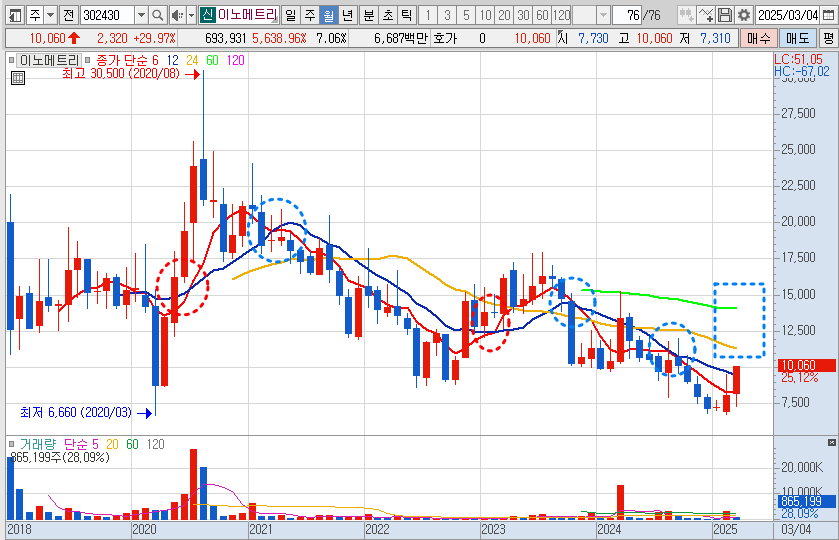Select tick chart 틱 period

[407, 15]
